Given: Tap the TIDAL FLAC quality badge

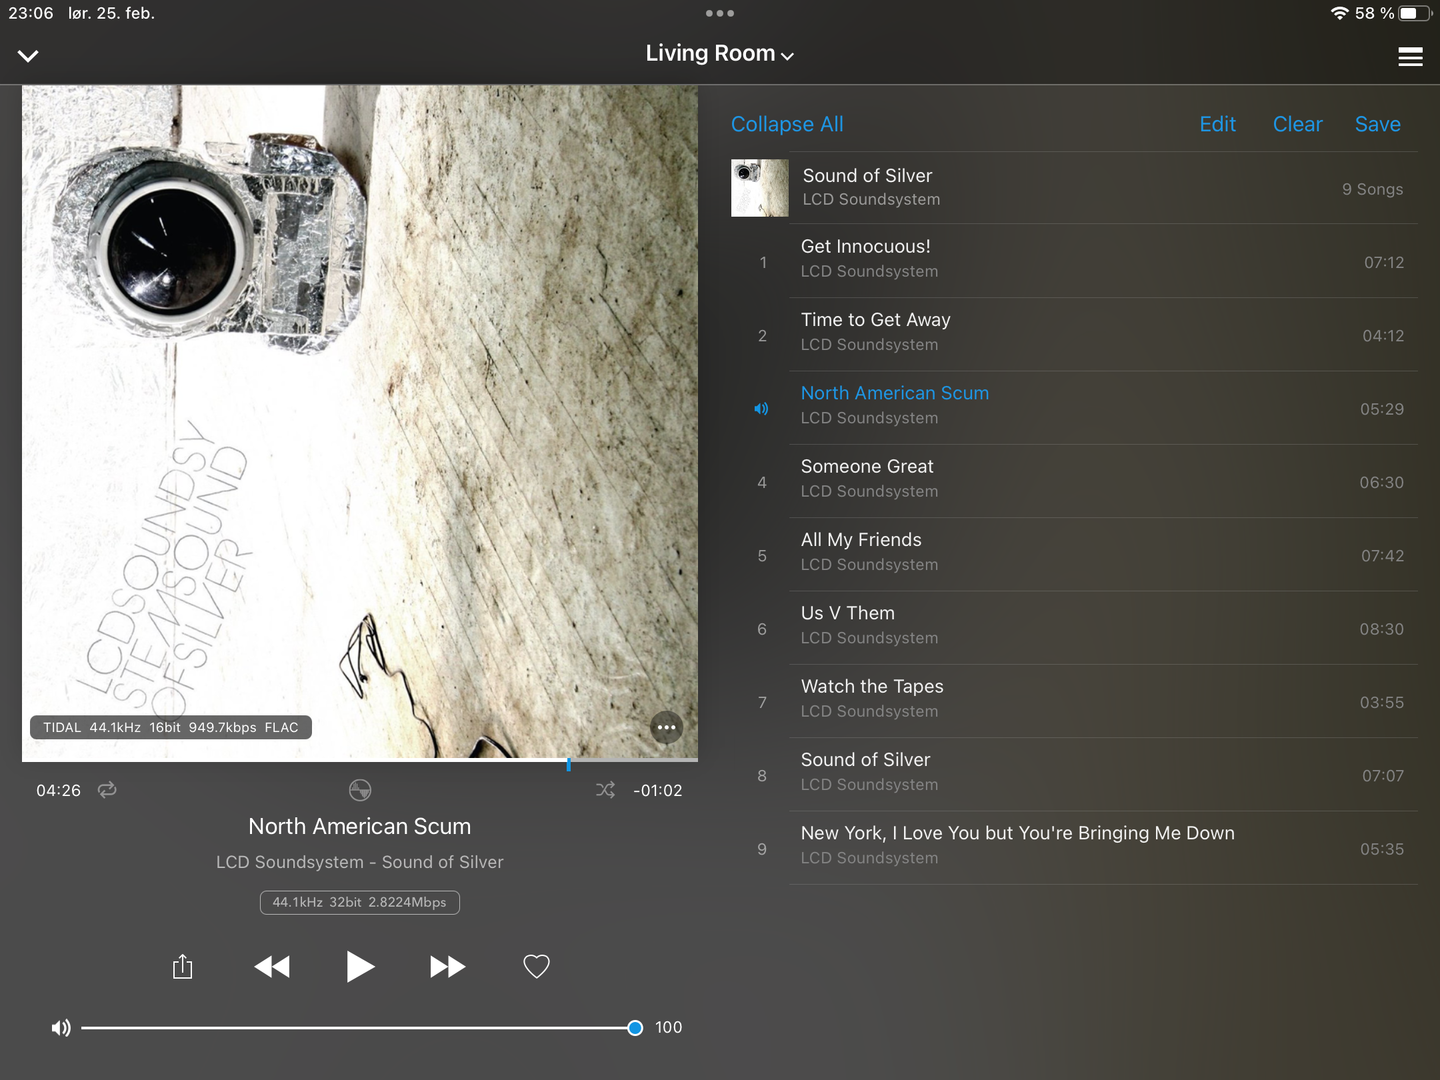Looking at the screenshot, I should [171, 727].
